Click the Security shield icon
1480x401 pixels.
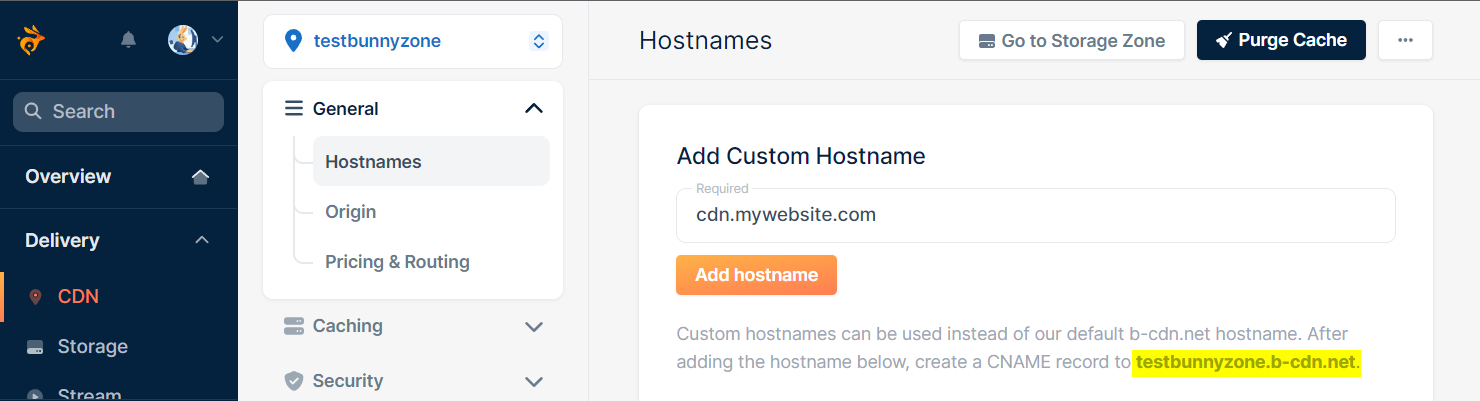pyautogui.click(x=294, y=381)
